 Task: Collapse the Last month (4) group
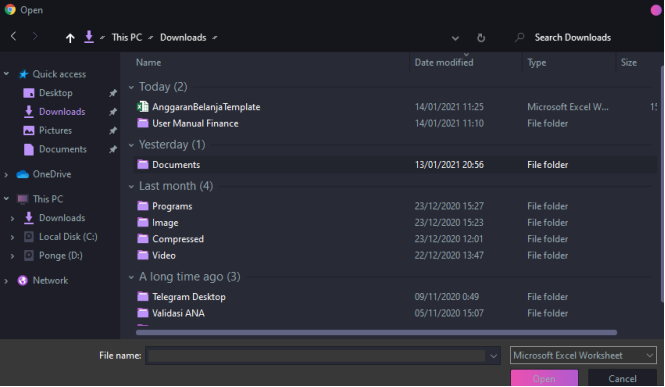tap(131, 186)
